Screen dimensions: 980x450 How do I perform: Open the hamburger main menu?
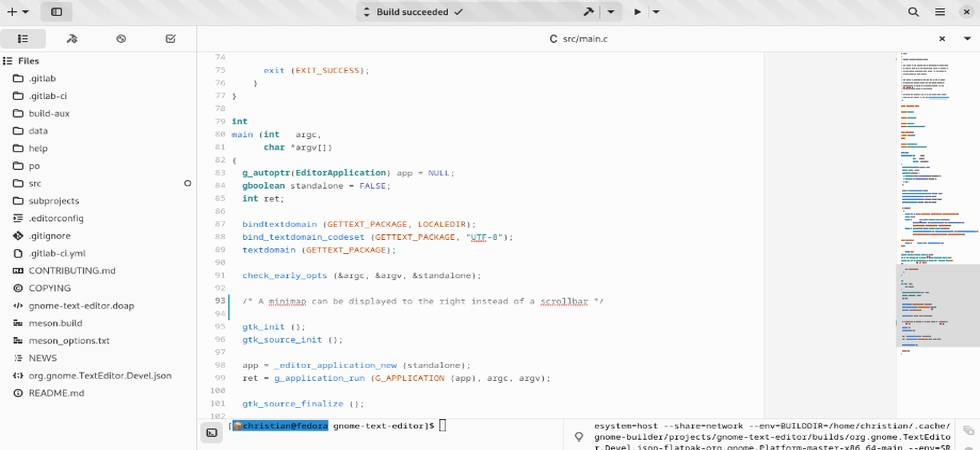point(939,12)
